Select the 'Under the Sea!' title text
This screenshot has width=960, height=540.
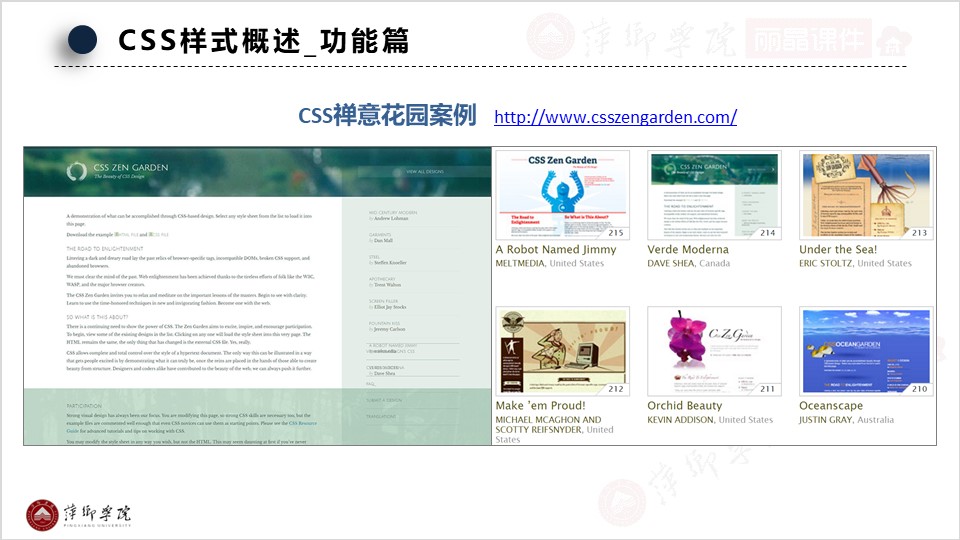click(838, 250)
